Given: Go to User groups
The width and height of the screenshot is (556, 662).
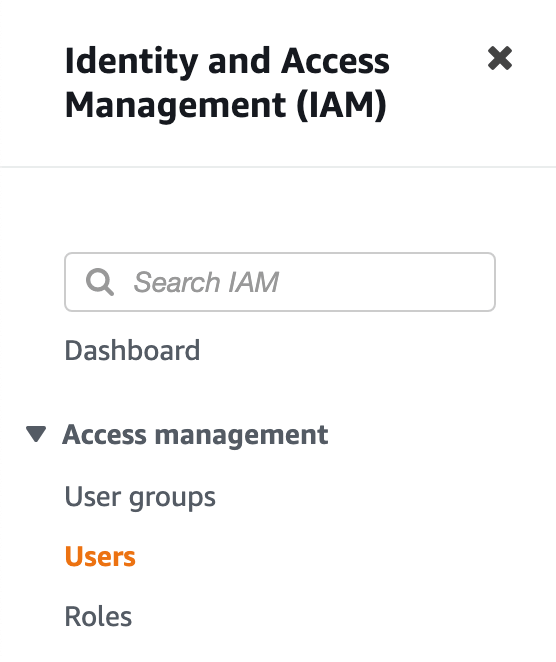Looking at the screenshot, I should point(140,497).
